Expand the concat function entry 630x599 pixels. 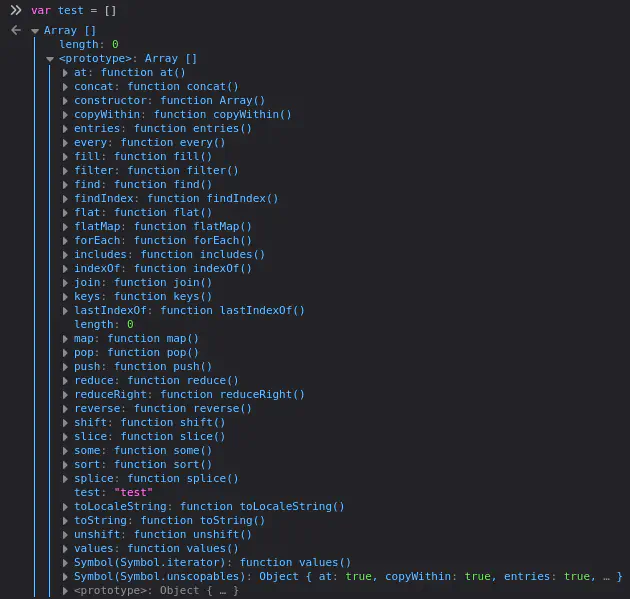(66, 87)
